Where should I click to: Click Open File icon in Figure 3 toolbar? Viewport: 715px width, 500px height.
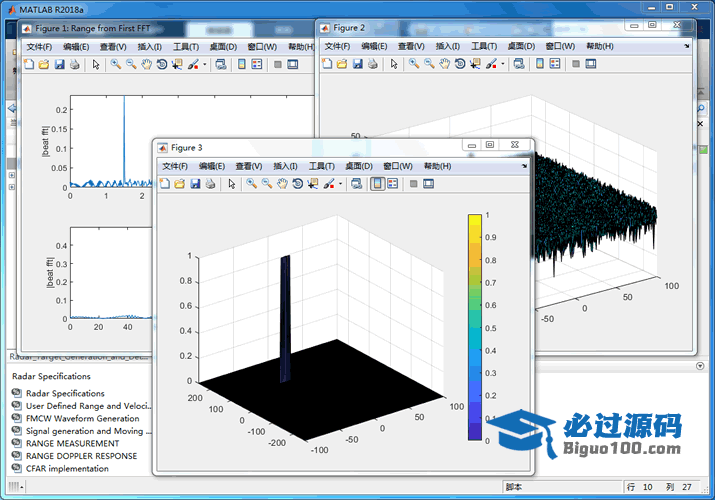[180, 184]
